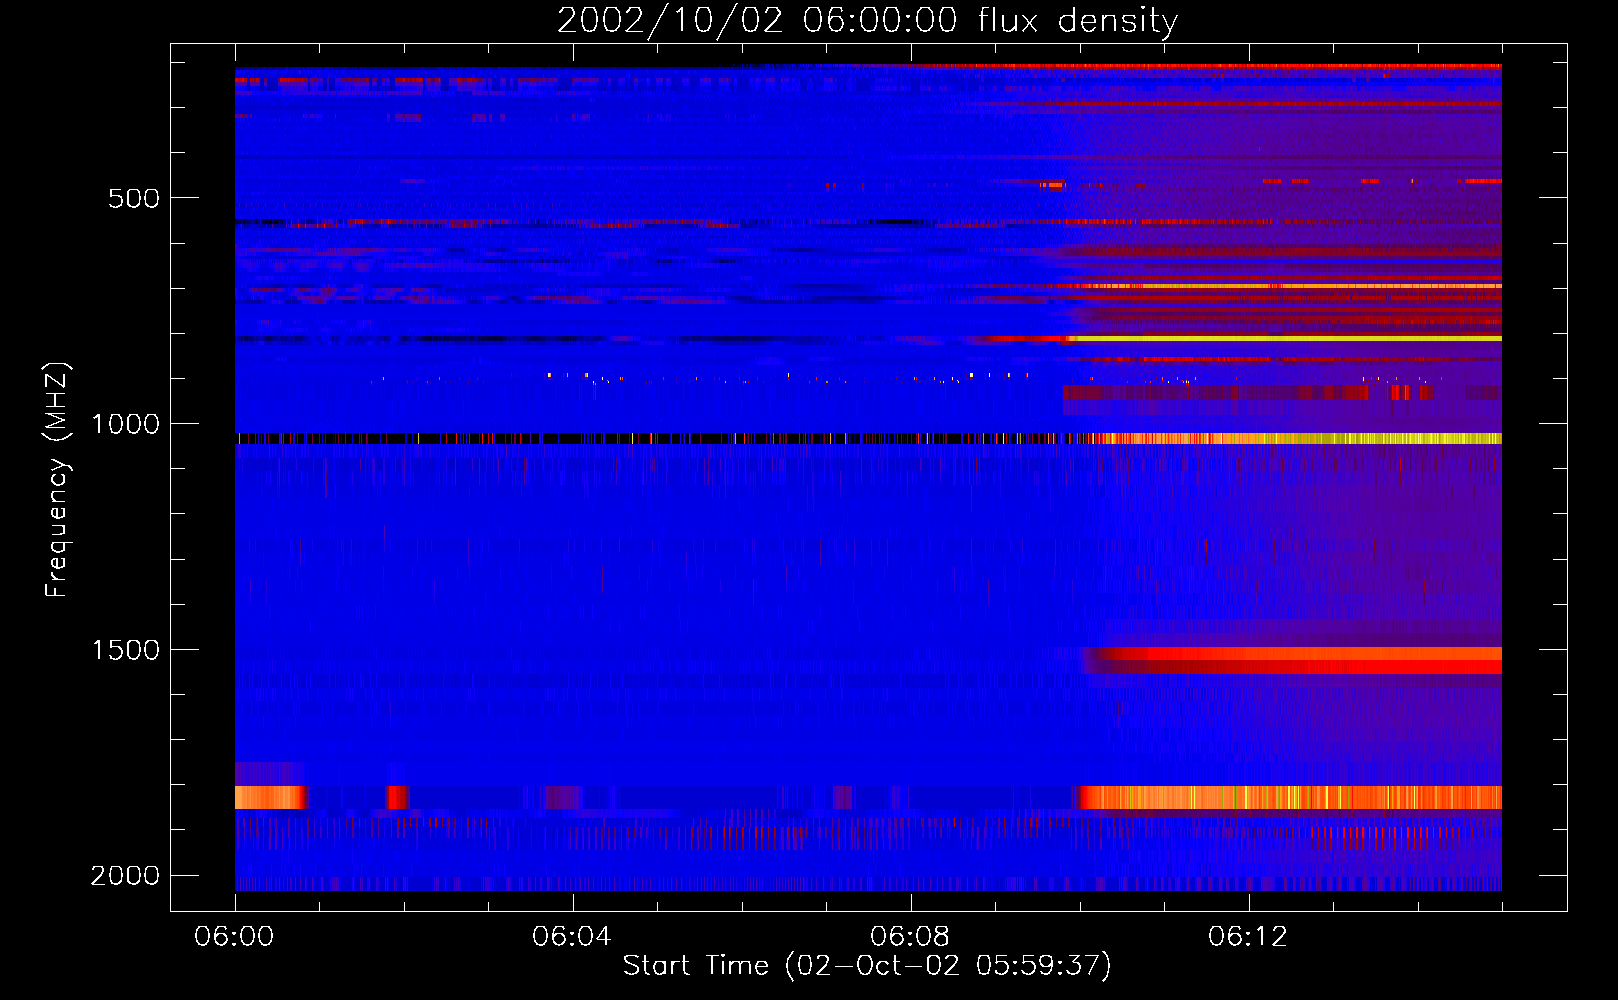This screenshot has height=1000, width=1618.
Task: Click the plot title '2002/10/02 06:00:00 flux density'
Action: [867, 21]
